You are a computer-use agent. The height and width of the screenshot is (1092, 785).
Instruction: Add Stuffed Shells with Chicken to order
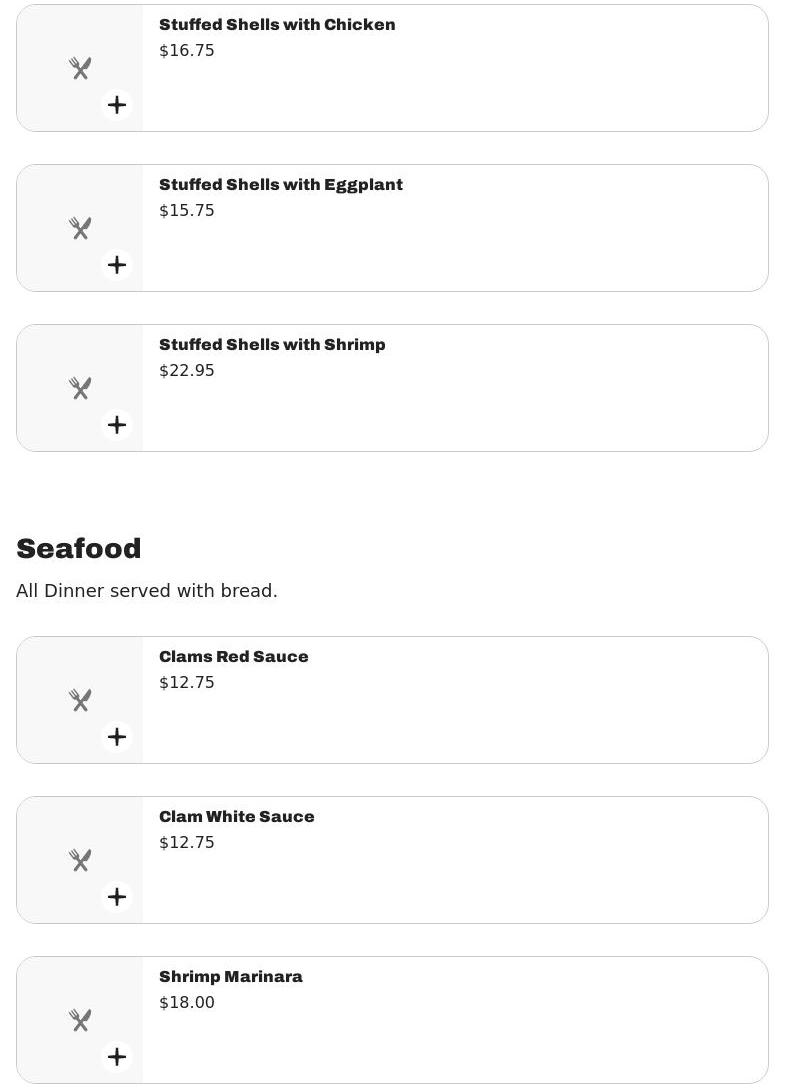click(117, 105)
